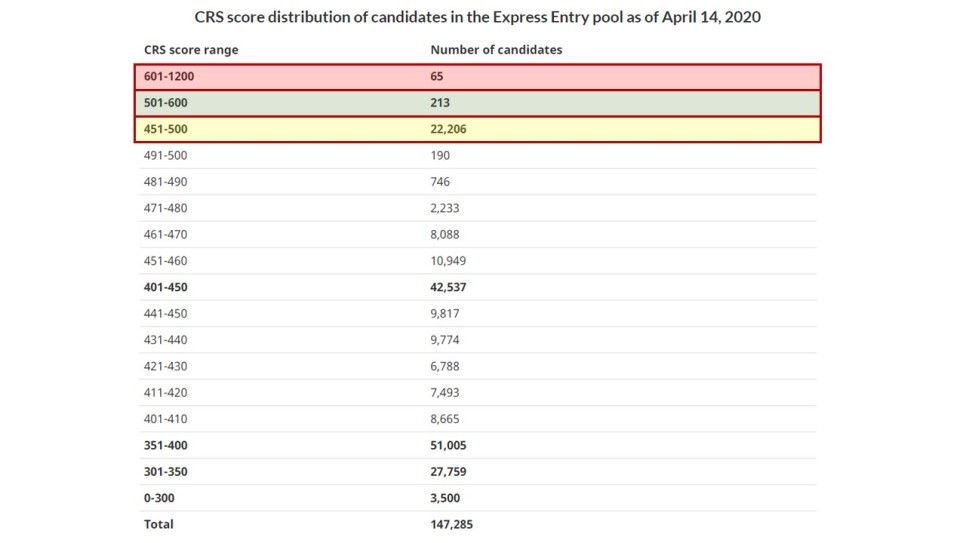The height and width of the screenshot is (543, 966).
Task: Click the 601-1200 score range cell
Action: (169, 76)
